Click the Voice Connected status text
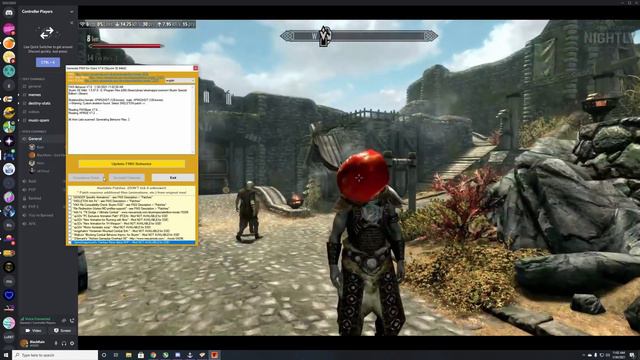The image size is (640, 360). (x=38, y=319)
